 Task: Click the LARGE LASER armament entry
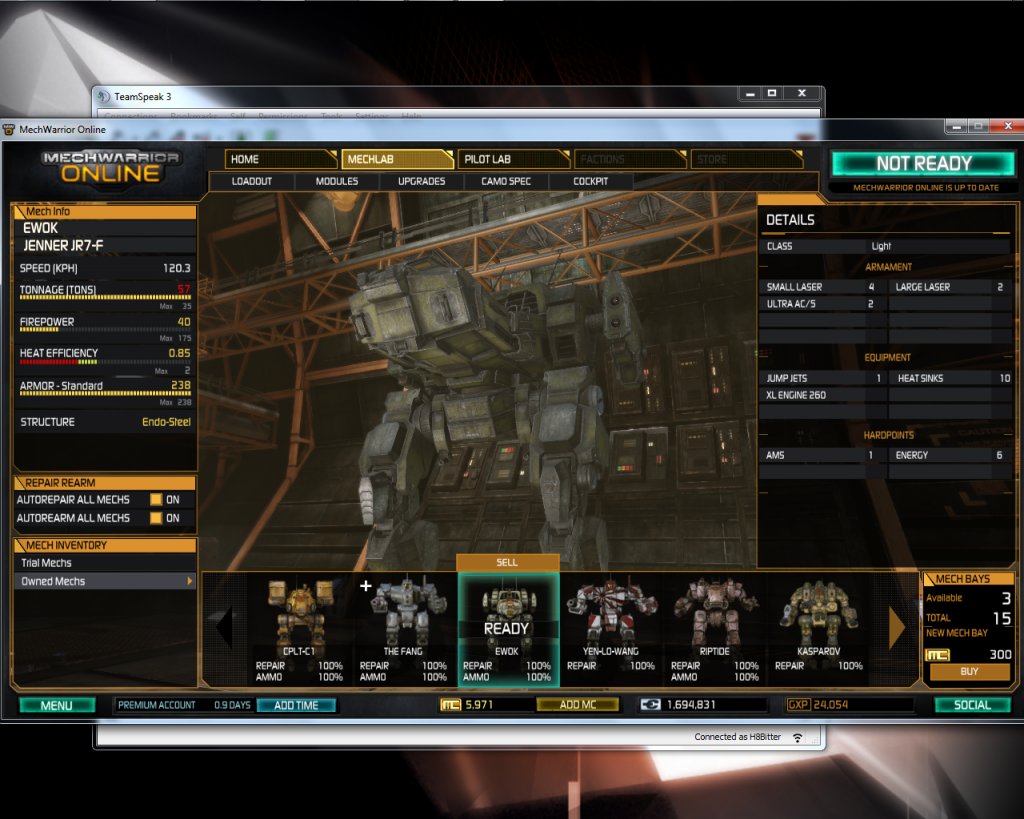click(950, 287)
